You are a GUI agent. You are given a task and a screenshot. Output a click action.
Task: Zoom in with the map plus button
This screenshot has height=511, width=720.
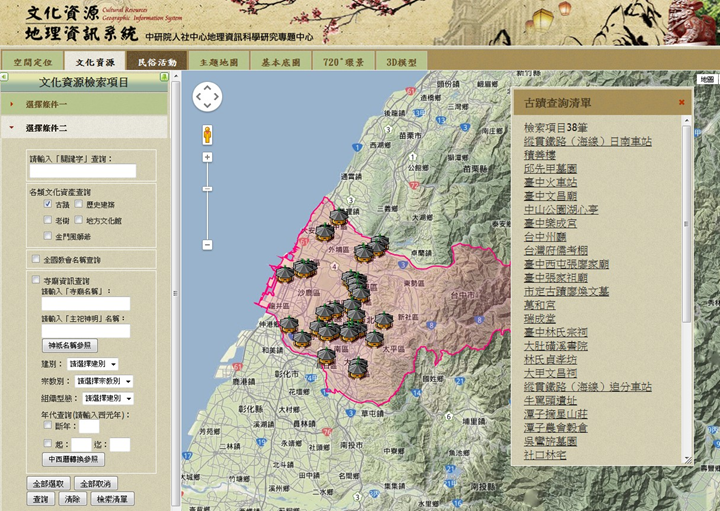pyautogui.click(x=207, y=157)
